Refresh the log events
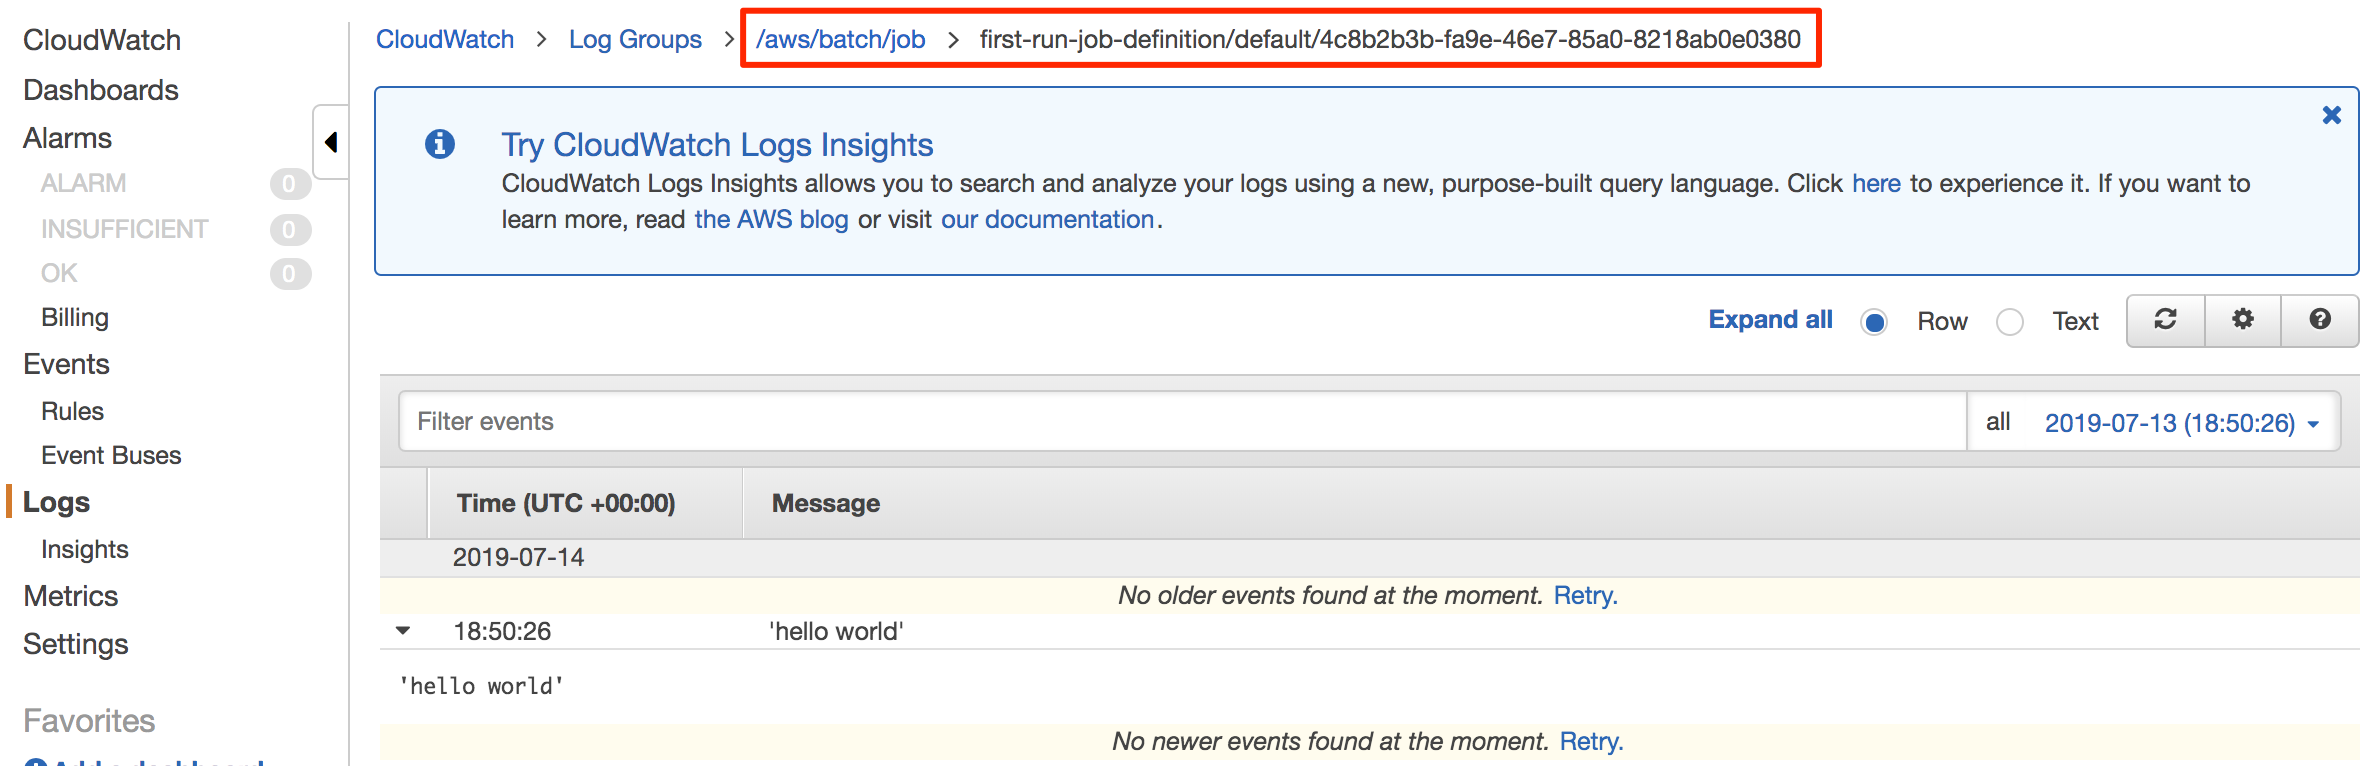Image resolution: width=2364 pixels, height=766 pixels. (2166, 320)
